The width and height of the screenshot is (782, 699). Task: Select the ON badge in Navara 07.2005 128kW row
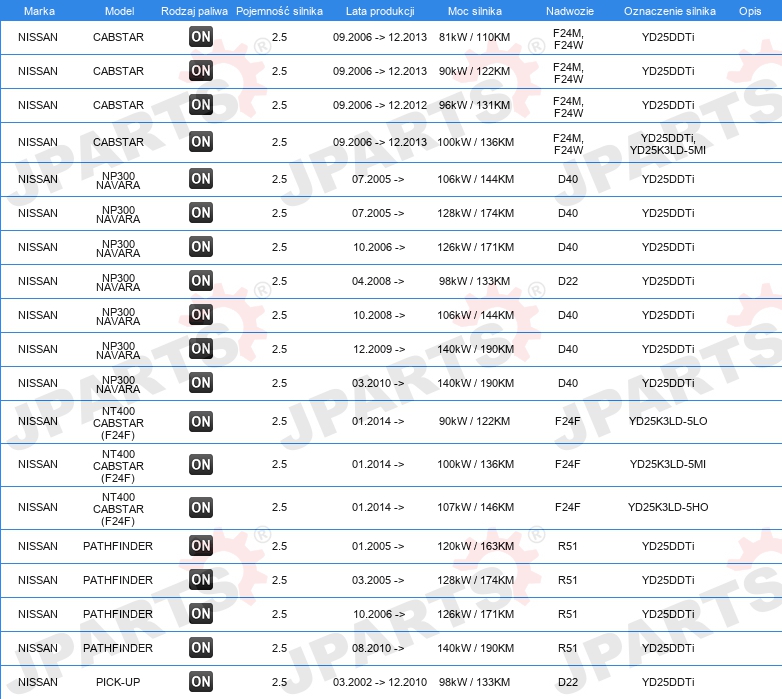[x=201, y=212]
